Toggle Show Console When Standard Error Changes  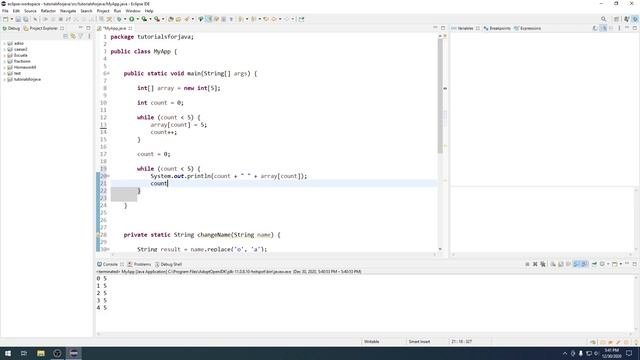click(584, 264)
